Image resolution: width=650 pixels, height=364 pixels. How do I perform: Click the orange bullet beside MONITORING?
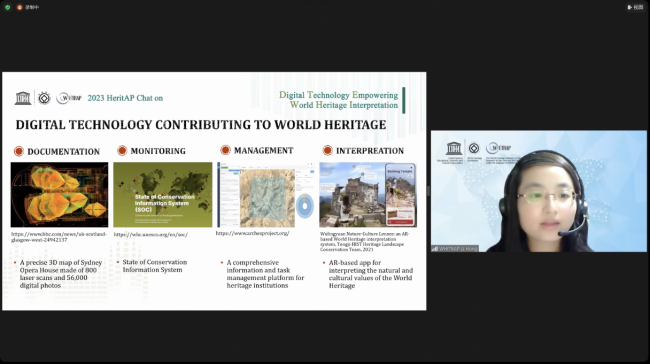(x=122, y=150)
